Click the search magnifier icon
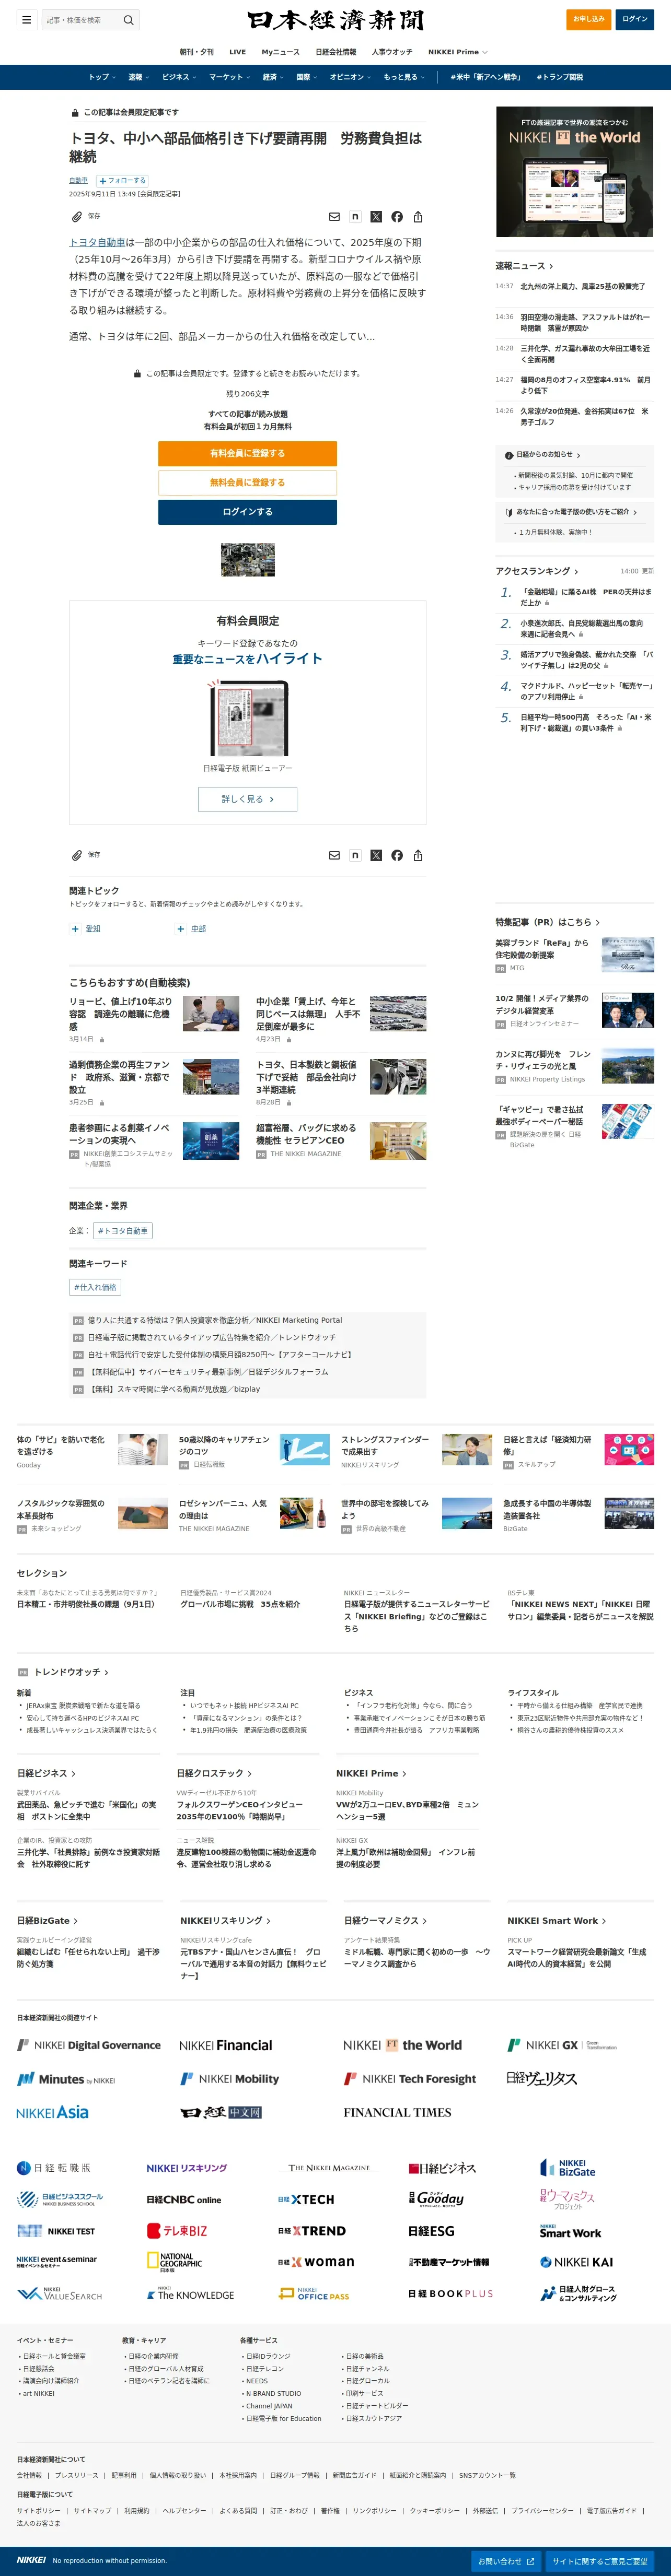 [128, 20]
